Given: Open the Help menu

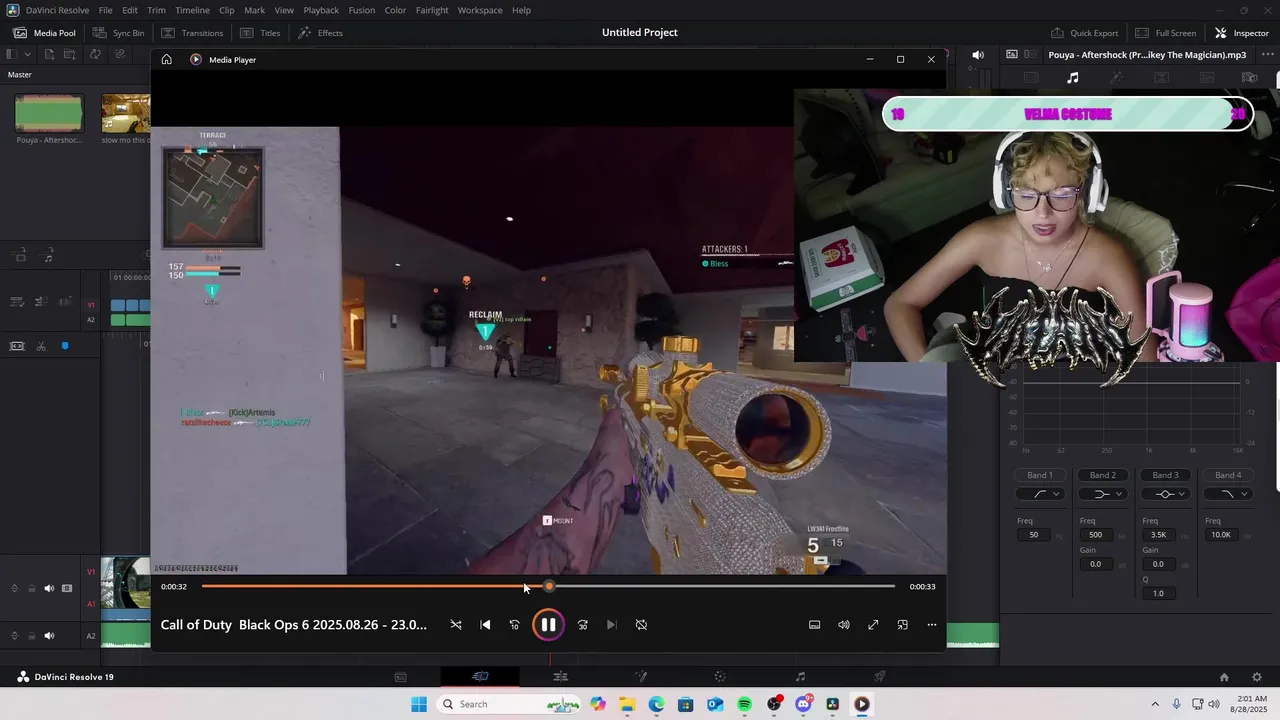Looking at the screenshot, I should click(521, 10).
